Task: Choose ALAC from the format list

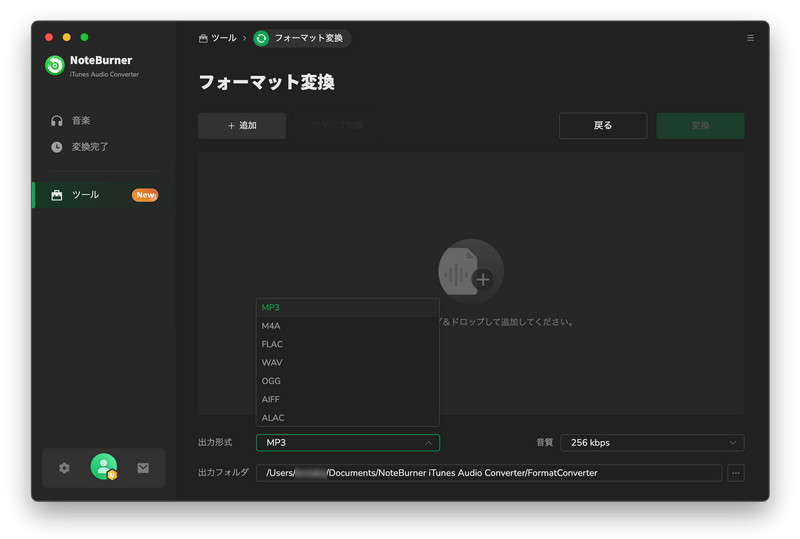Action: coord(347,418)
